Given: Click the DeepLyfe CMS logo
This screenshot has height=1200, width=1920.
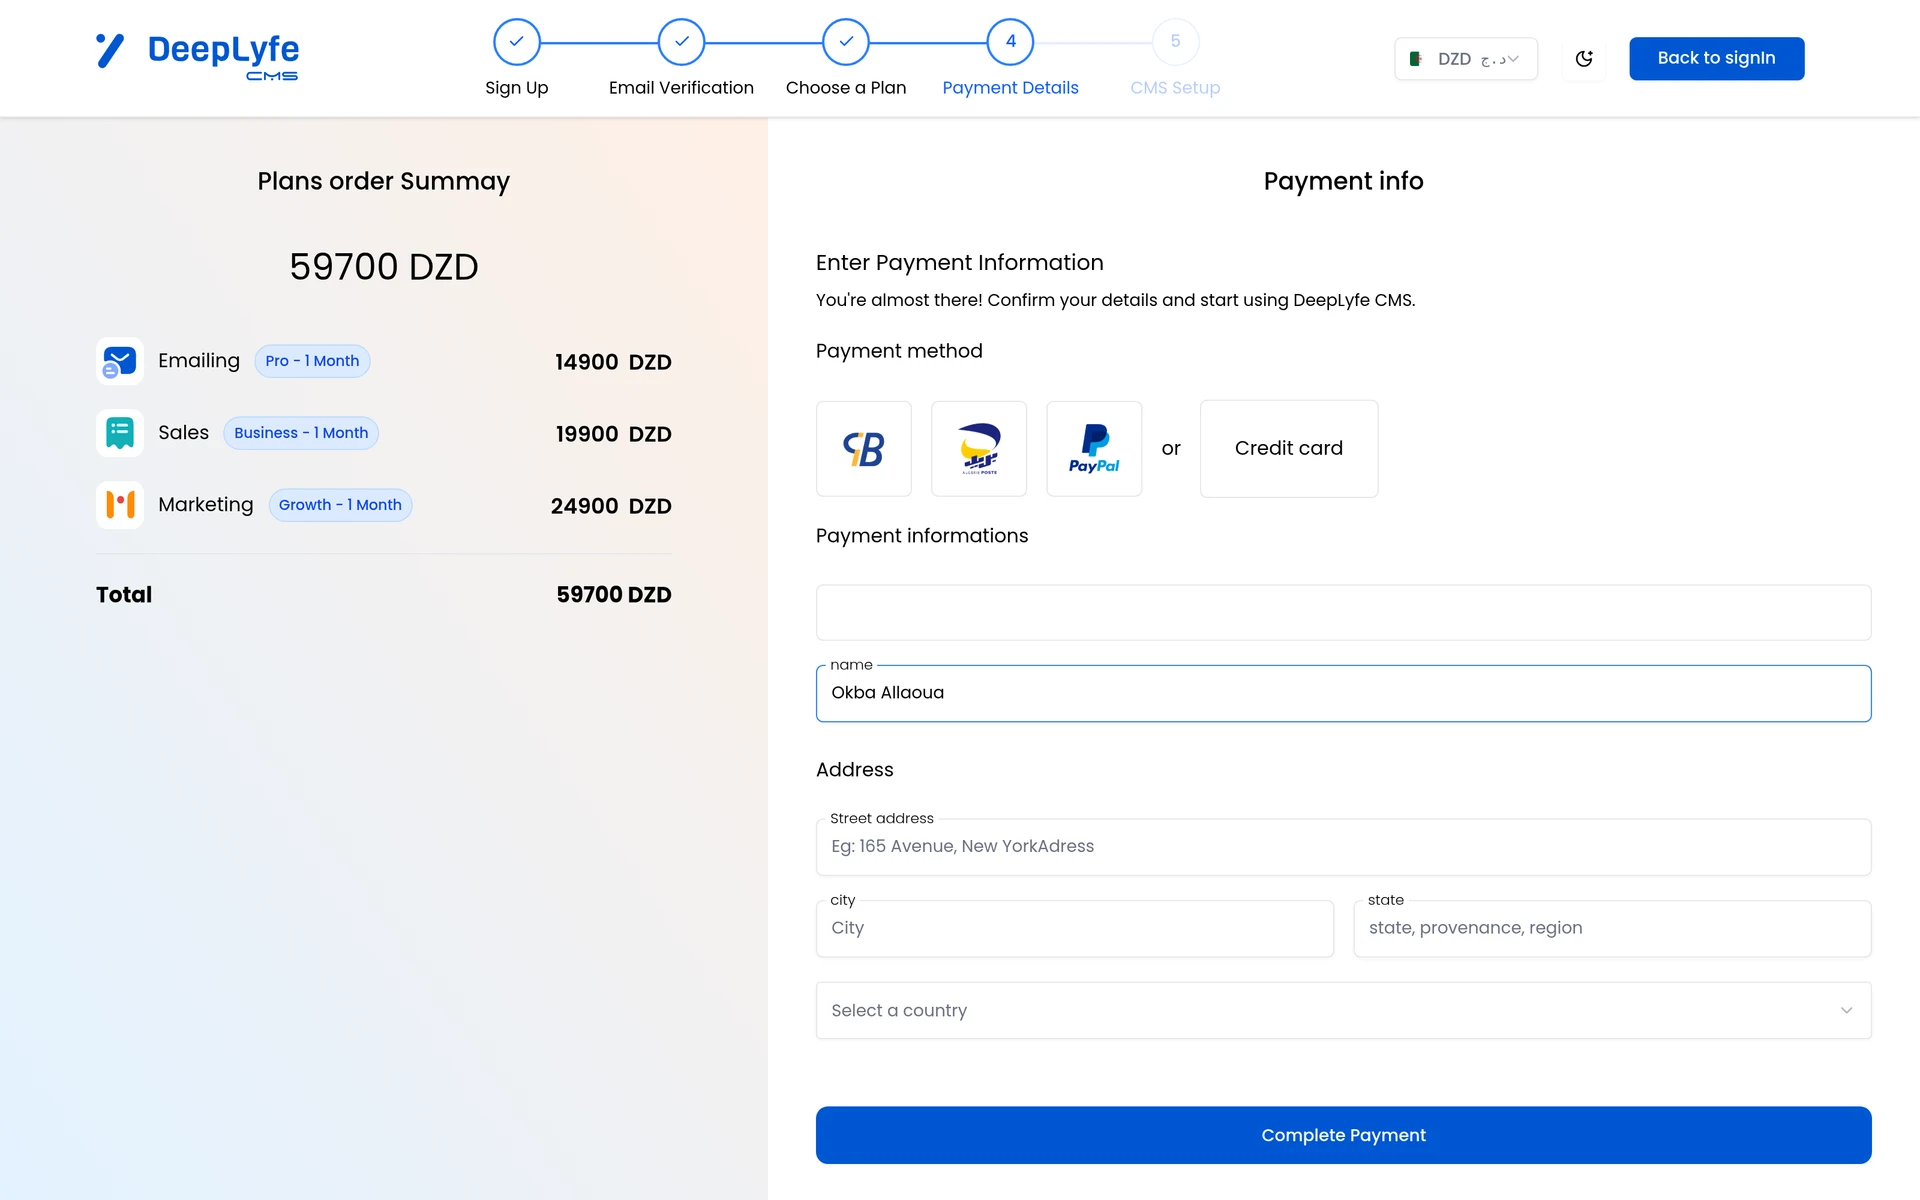Looking at the screenshot, I should 197,56.
